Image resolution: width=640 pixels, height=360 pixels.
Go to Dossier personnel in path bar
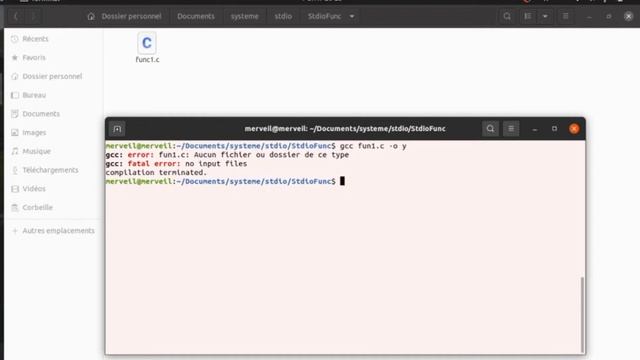pos(131,16)
